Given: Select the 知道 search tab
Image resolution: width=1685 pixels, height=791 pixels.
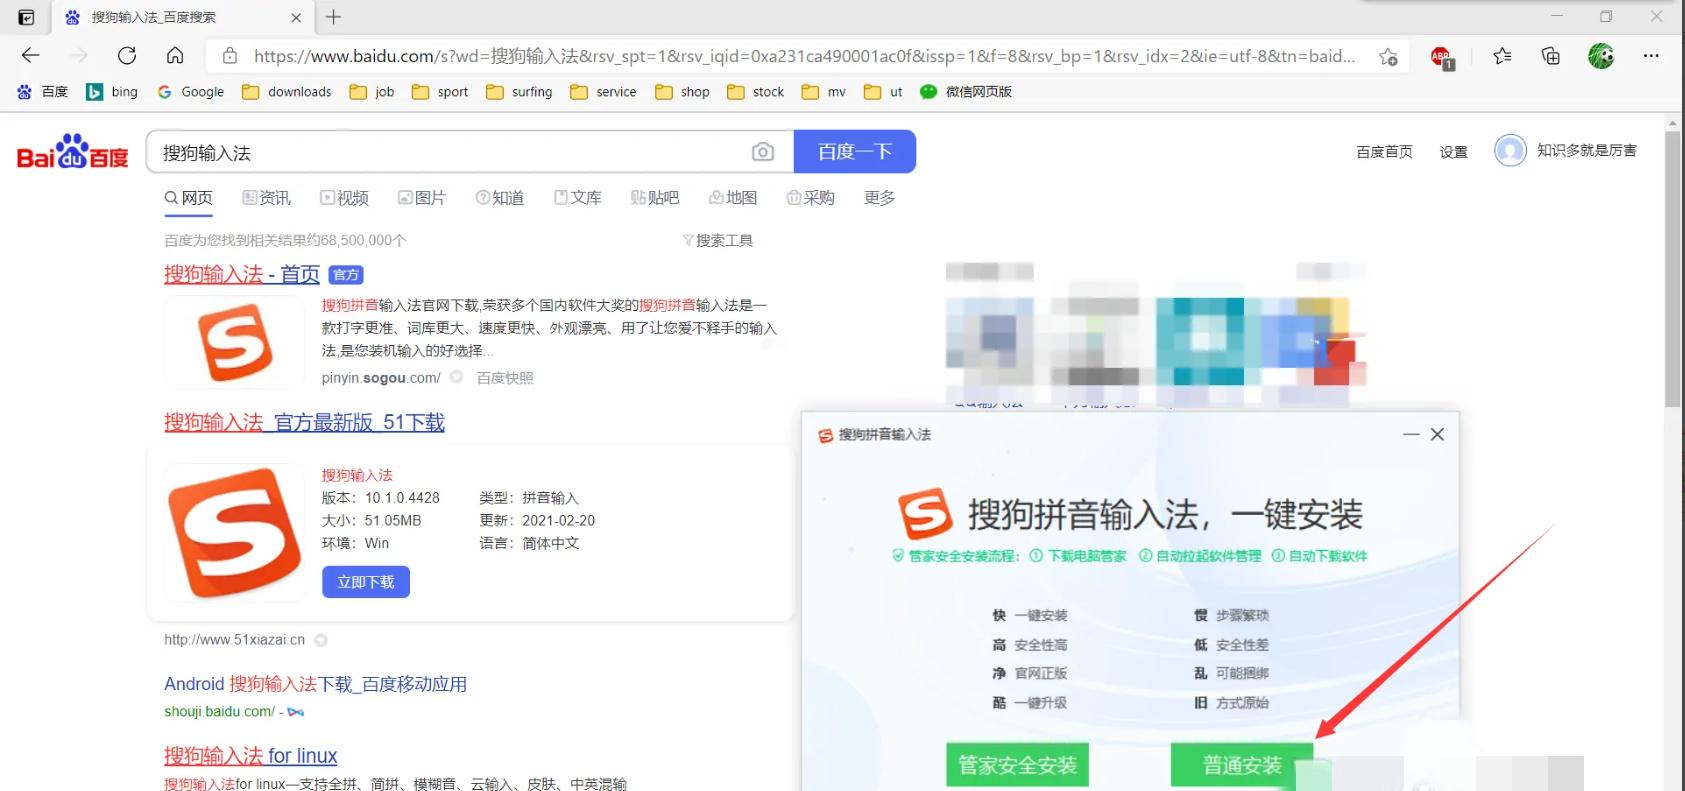Looking at the screenshot, I should tap(500, 198).
